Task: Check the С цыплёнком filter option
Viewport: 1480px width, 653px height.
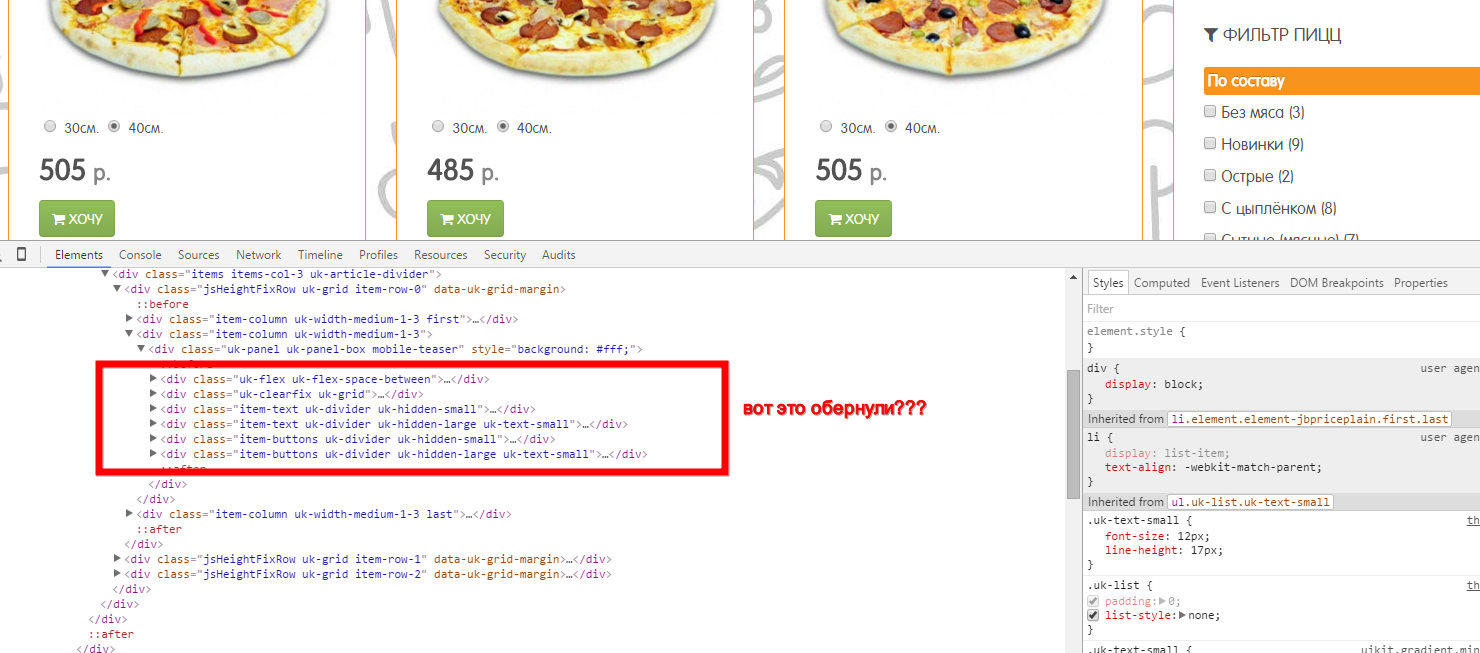Action: click(1210, 208)
